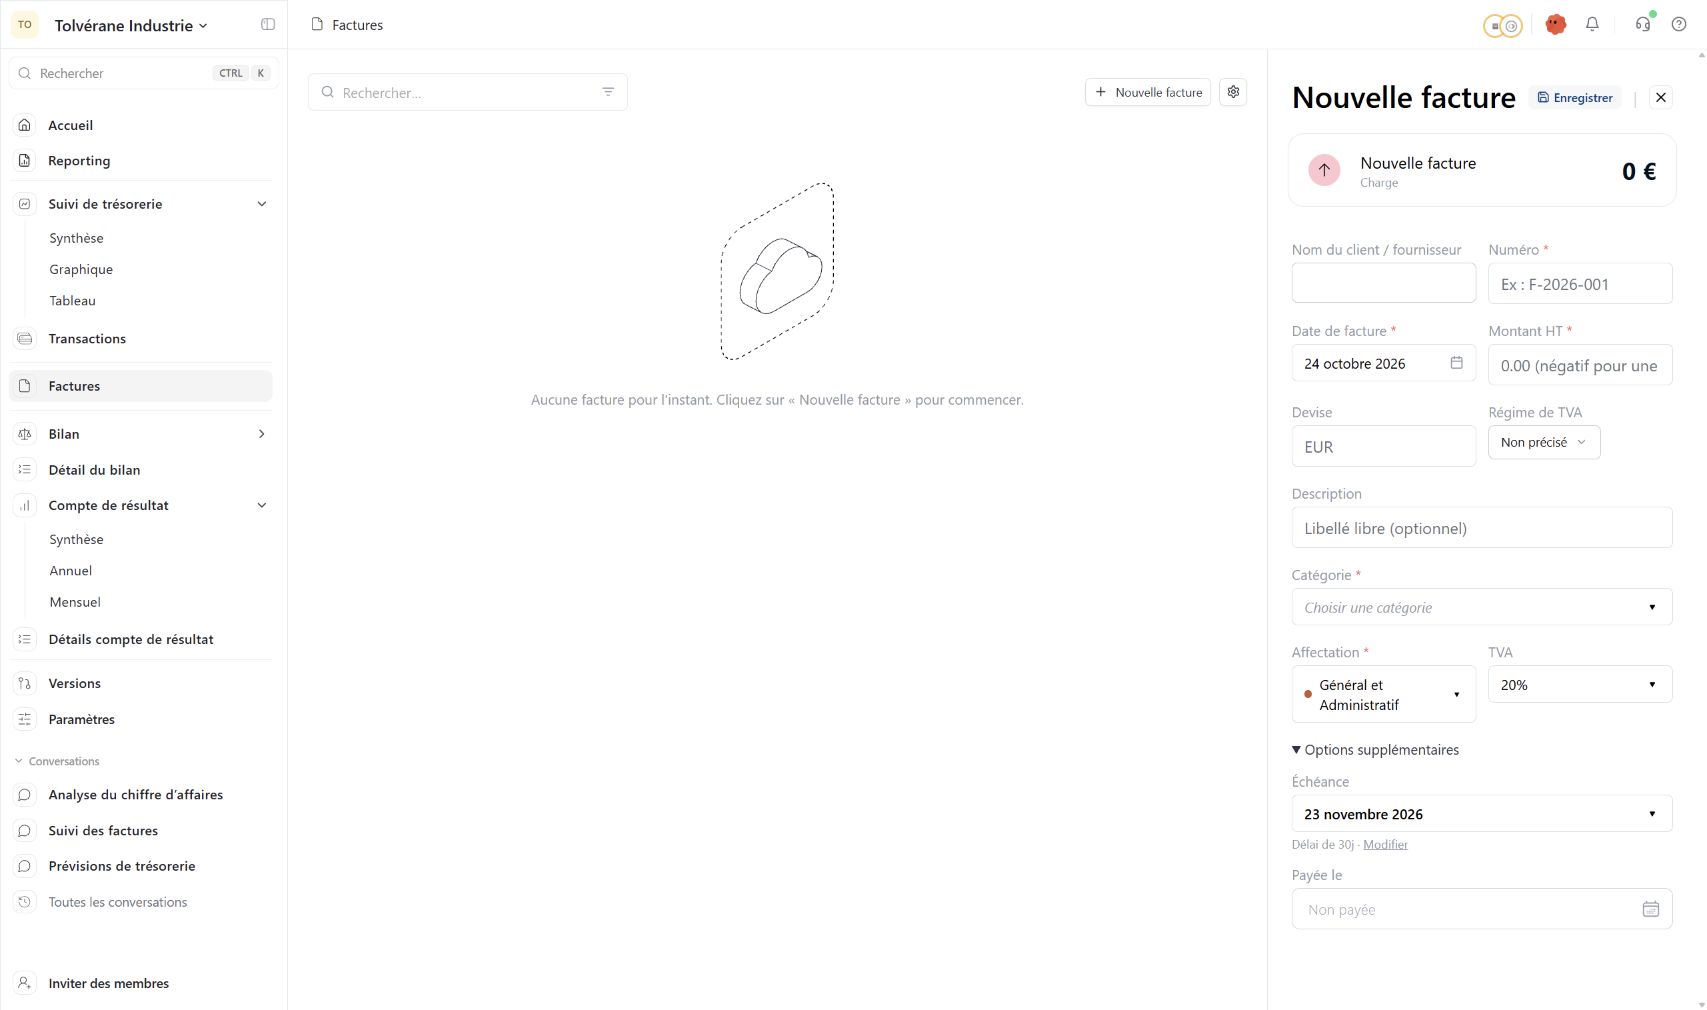Collapse Suivi de trésorerie section
The image size is (1707, 1010).
point(262,204)
